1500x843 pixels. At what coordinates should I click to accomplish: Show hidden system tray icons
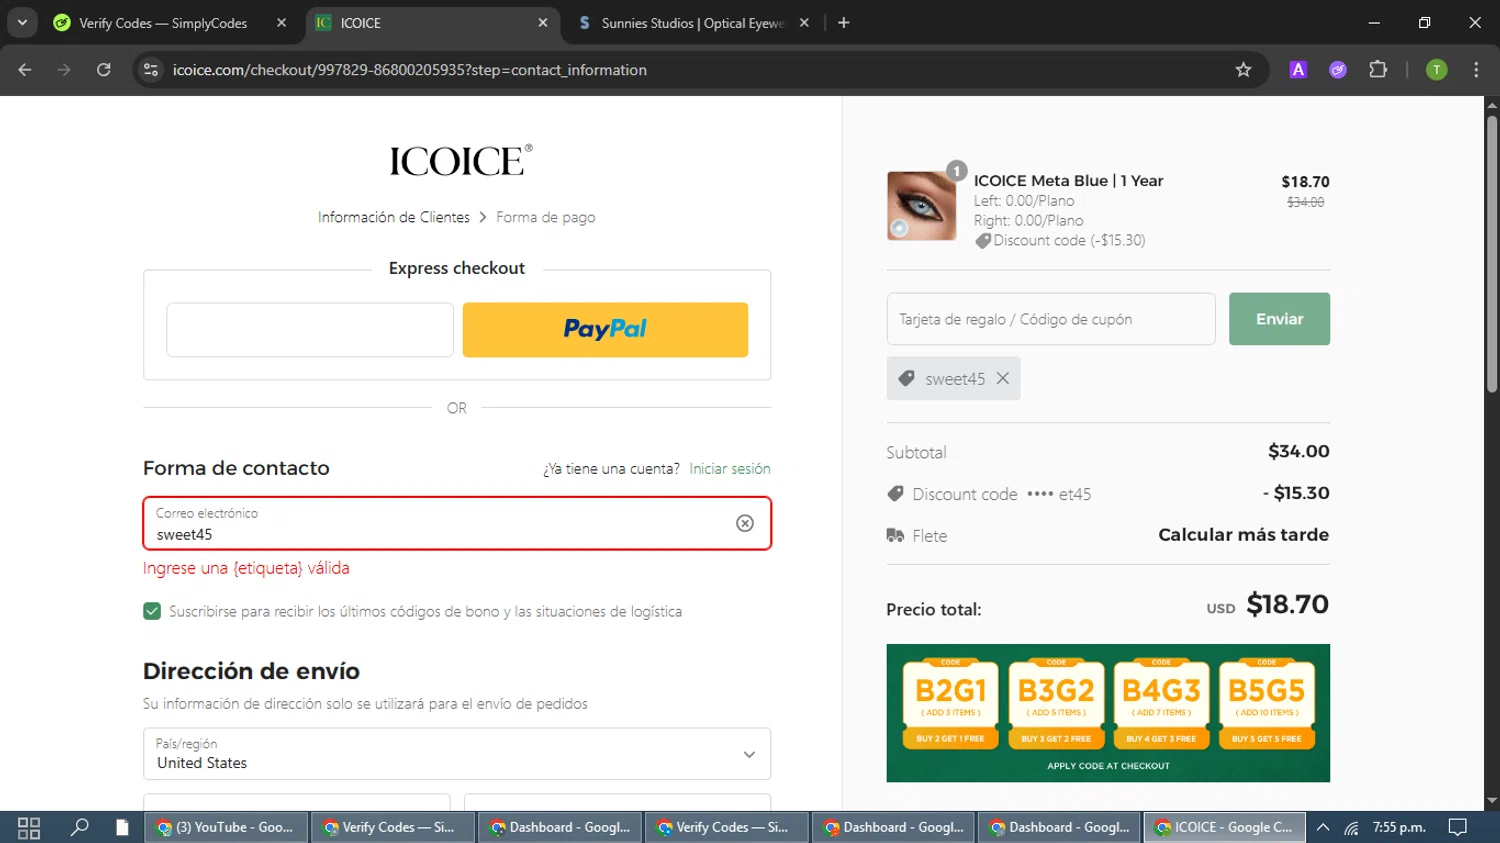pos(1322,827)
